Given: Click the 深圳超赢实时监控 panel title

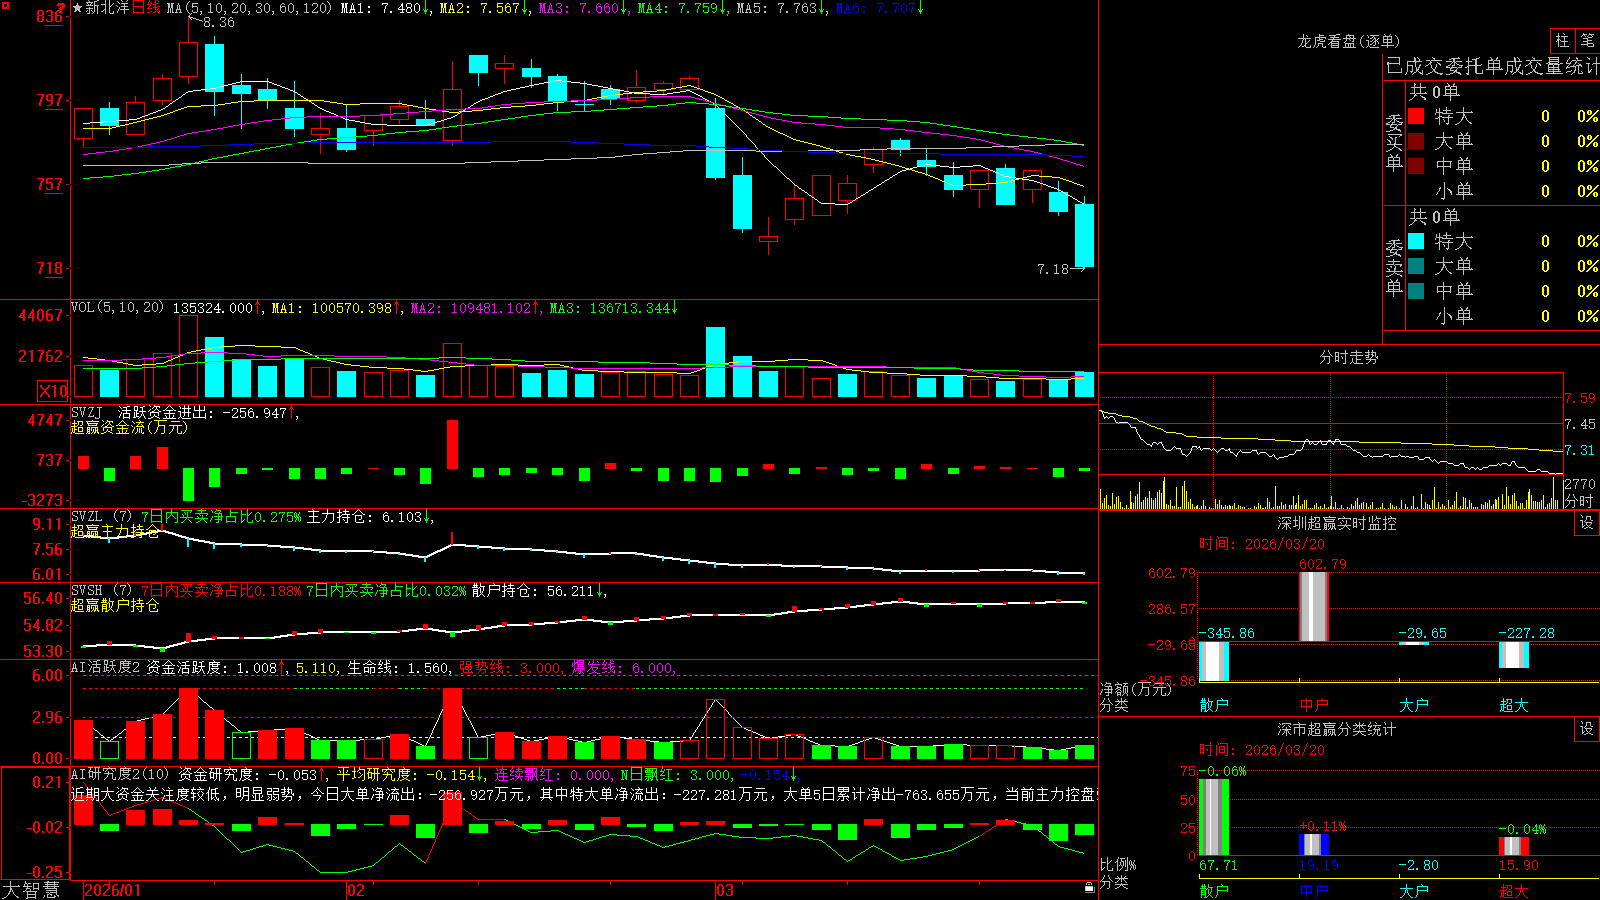Looking at the screenshot, I should (1336, 523).
